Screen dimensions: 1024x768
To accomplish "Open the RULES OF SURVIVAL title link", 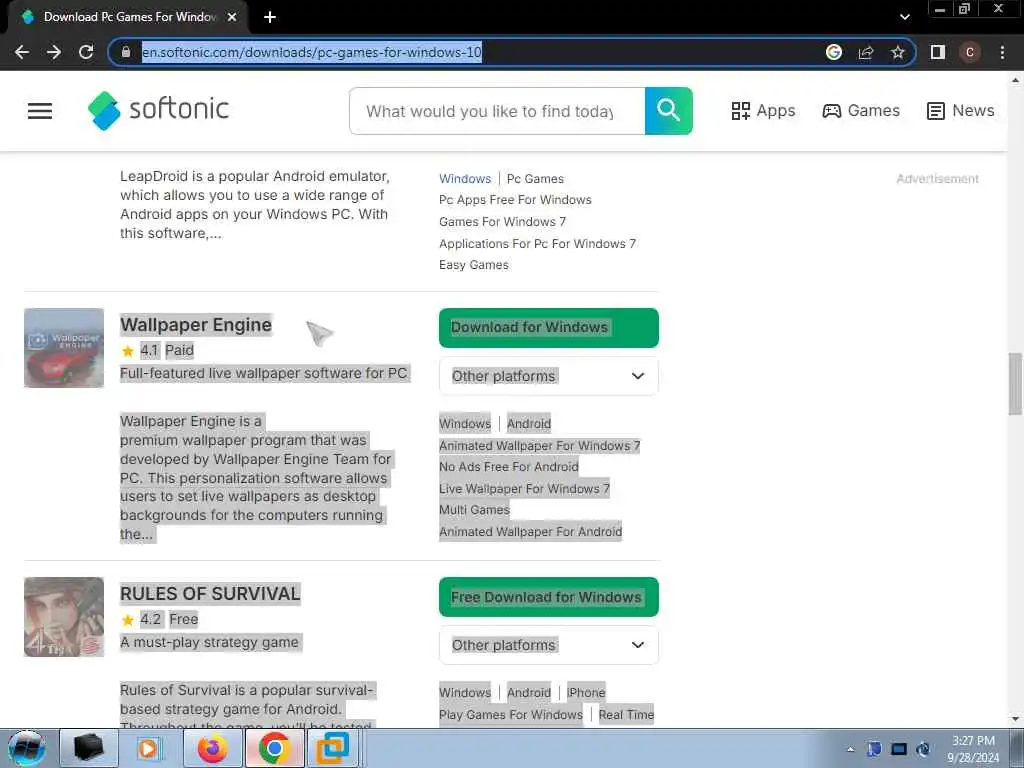I will (x=210, y=594).
